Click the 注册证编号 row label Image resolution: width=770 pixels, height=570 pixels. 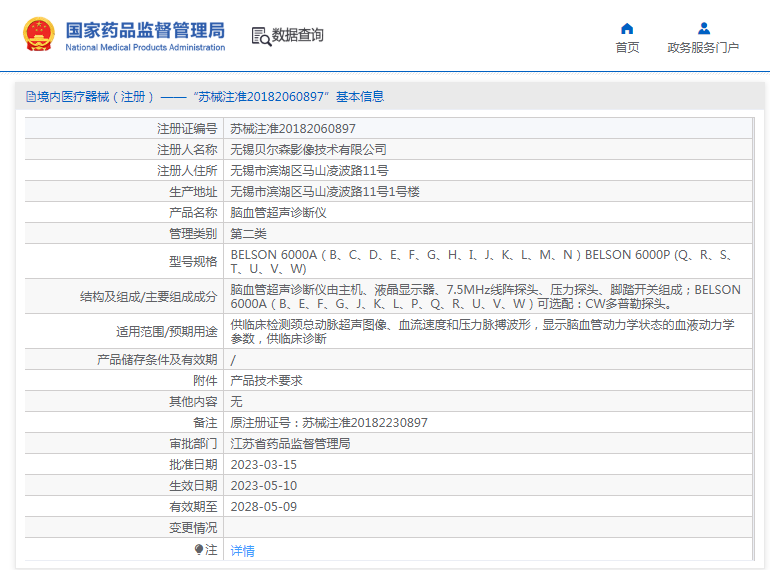click(x=187, y=129)
